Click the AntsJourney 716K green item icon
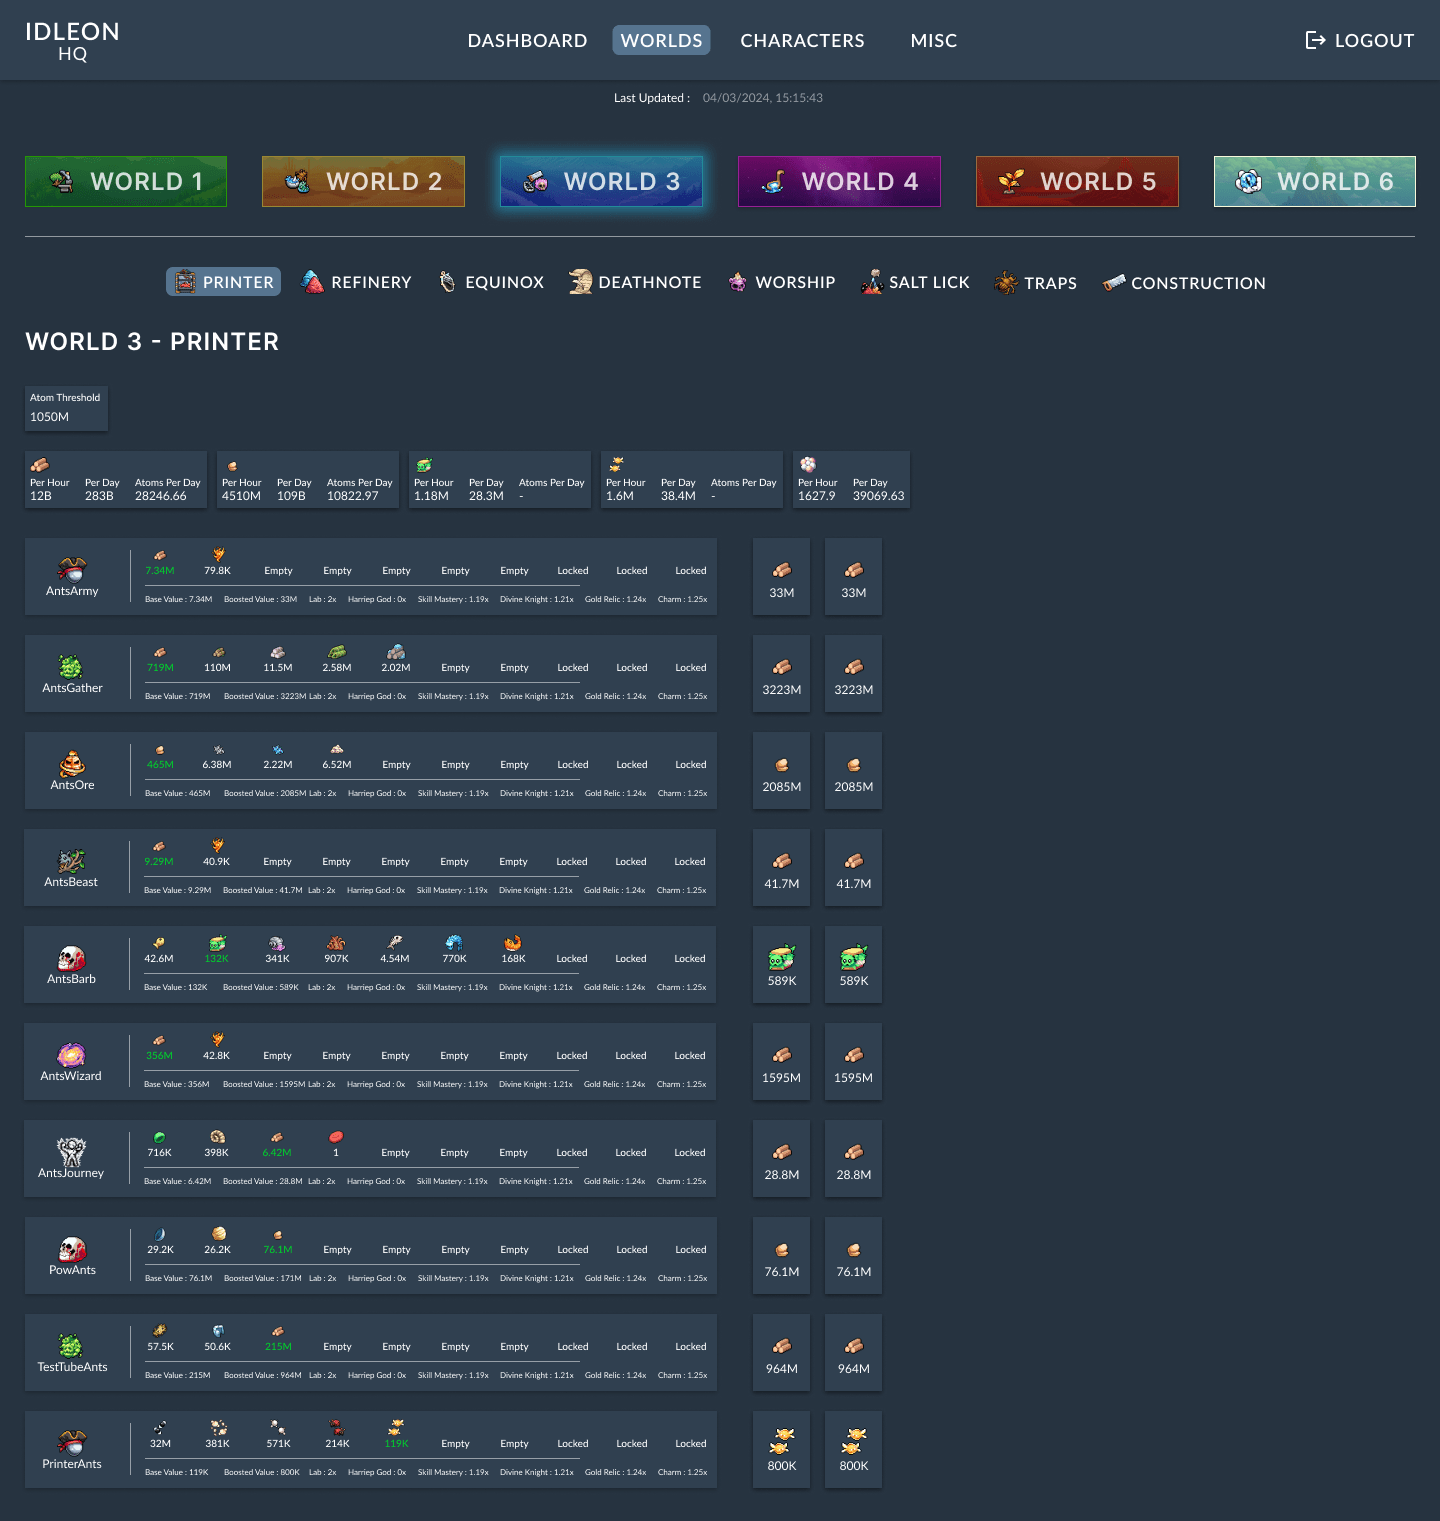This screenshot has width=1440, height=1521. 159,1137
